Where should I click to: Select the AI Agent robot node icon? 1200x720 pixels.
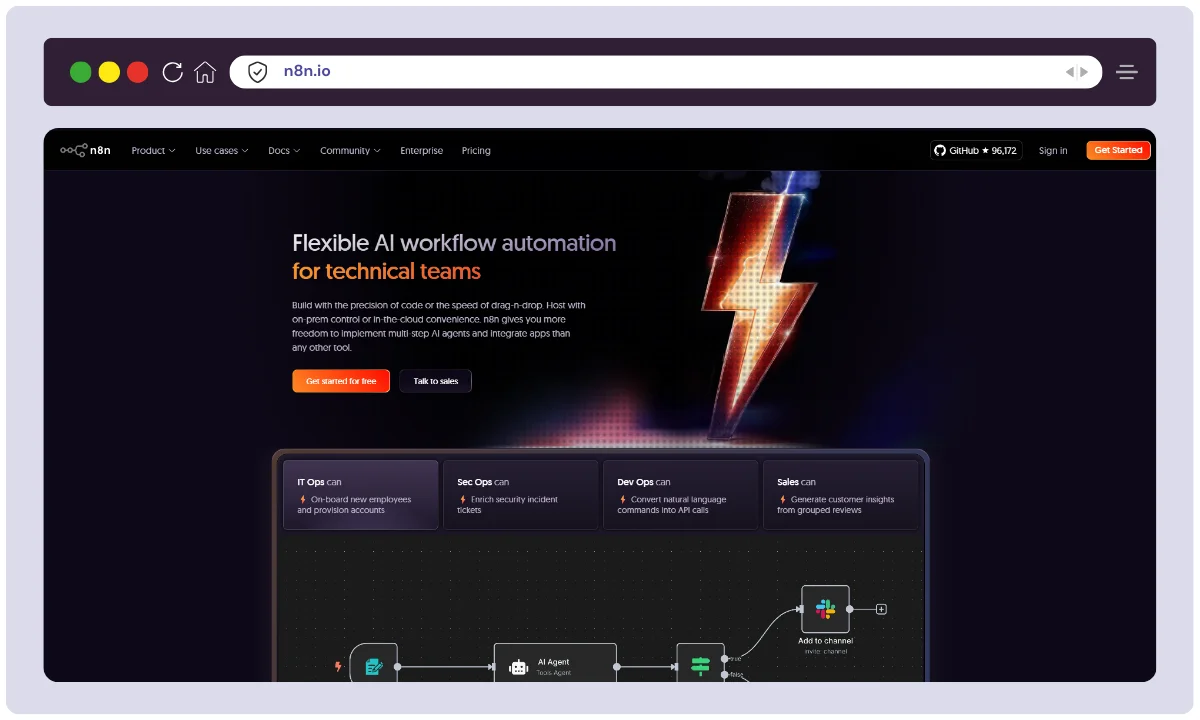click(519, 666)
